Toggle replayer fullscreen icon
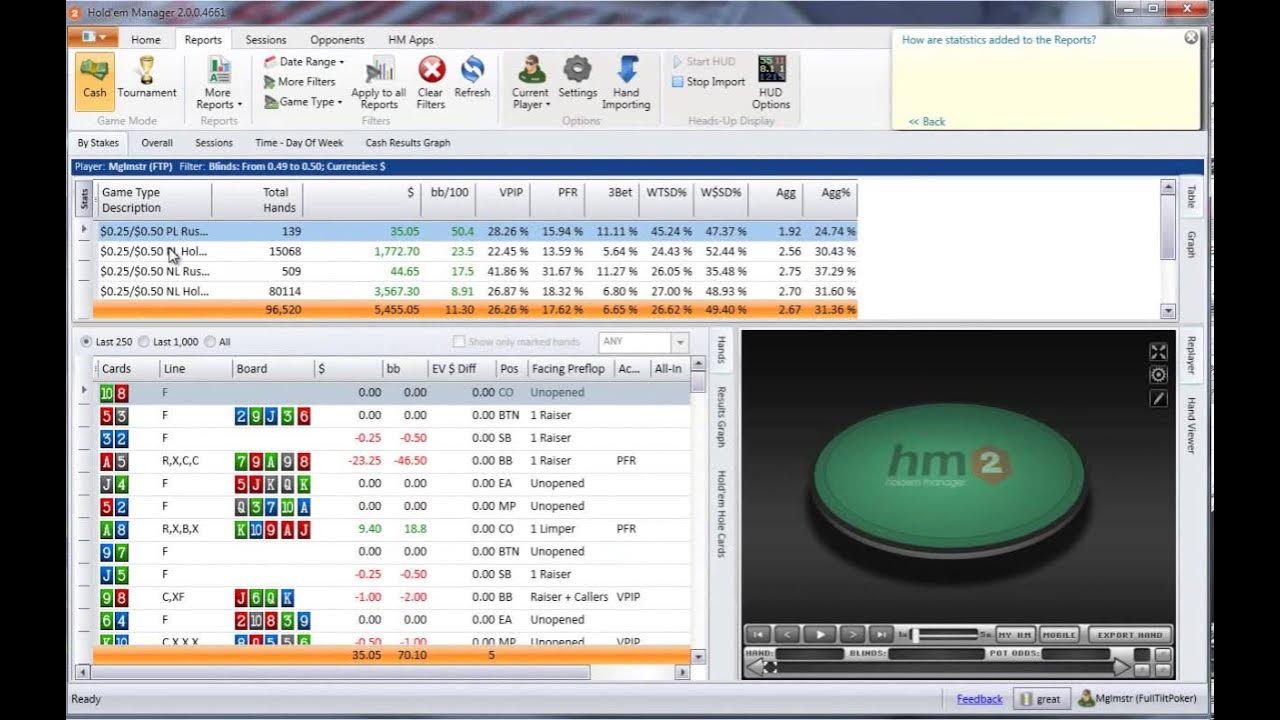 coord(1158,352)
